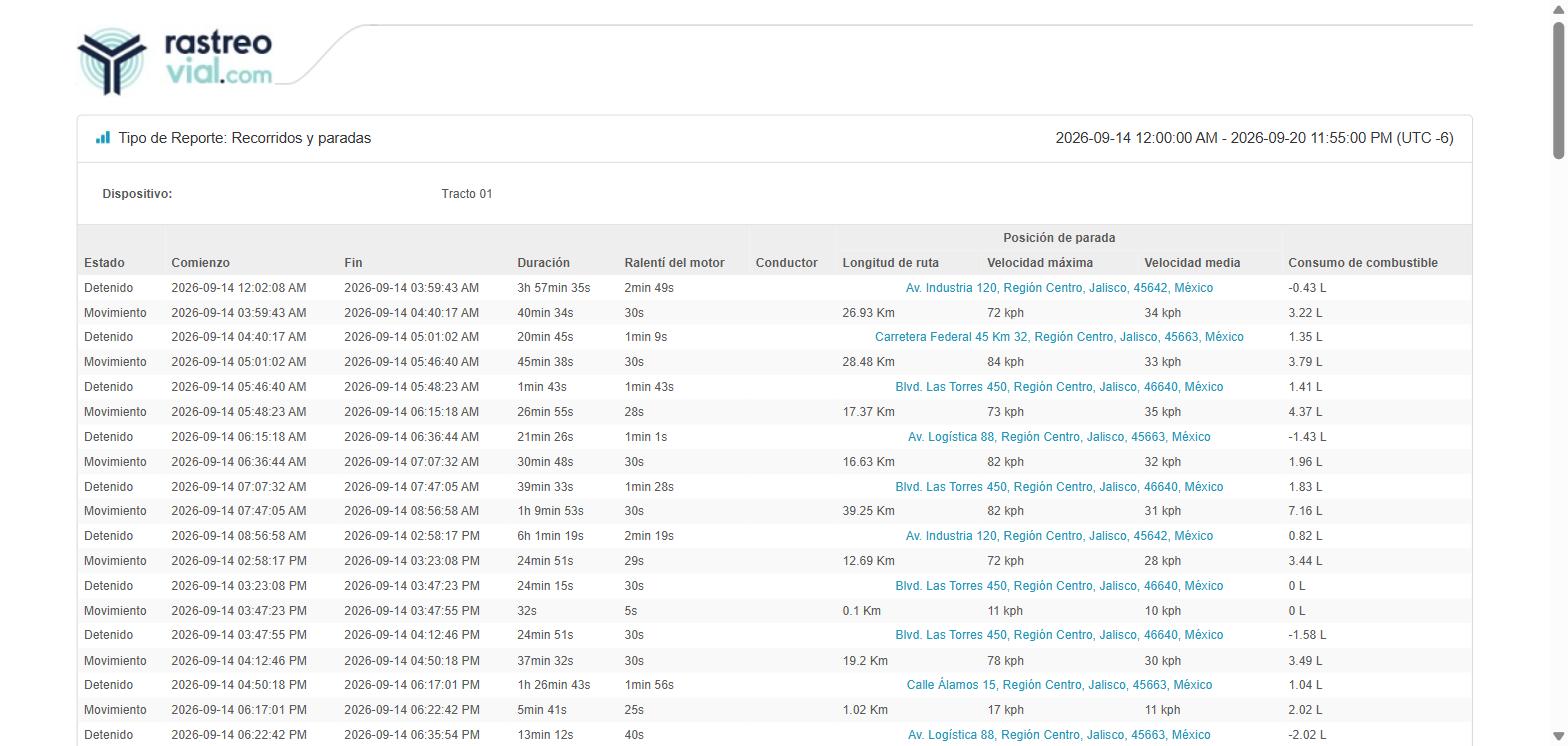Click the duration cell 1h 26min 43s
This screenshot has width=1568, height=746.
click(x=553, y=685)
